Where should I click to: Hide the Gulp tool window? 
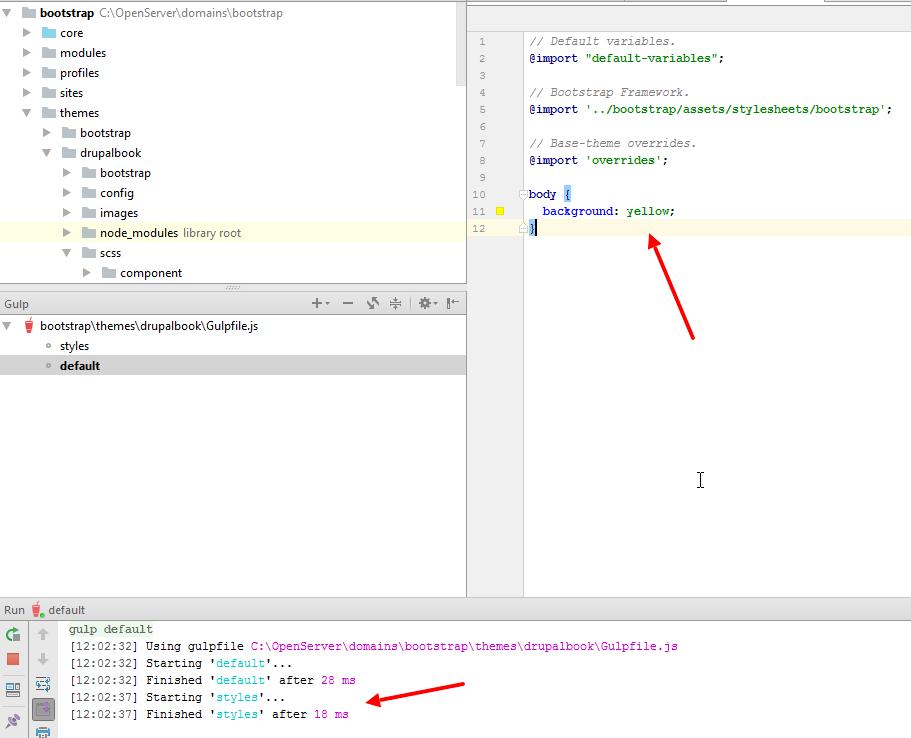pos(453,303)
